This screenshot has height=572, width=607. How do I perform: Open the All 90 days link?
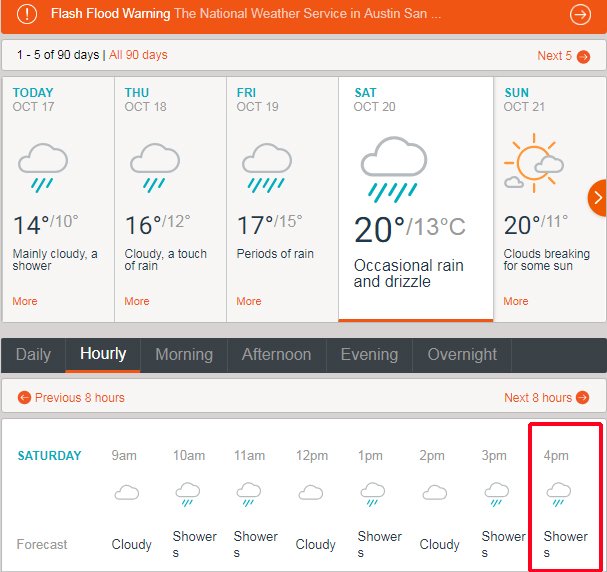[x=138, y=55]
